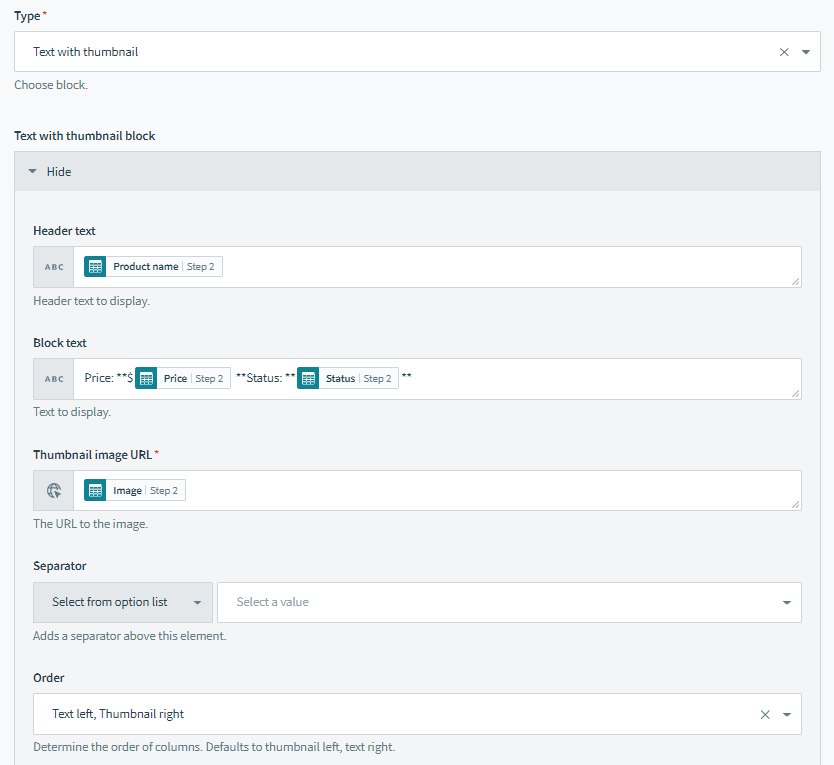Click the Price datapill table icon
Viewport: 834px width, 765px height.
click(146, 379)
